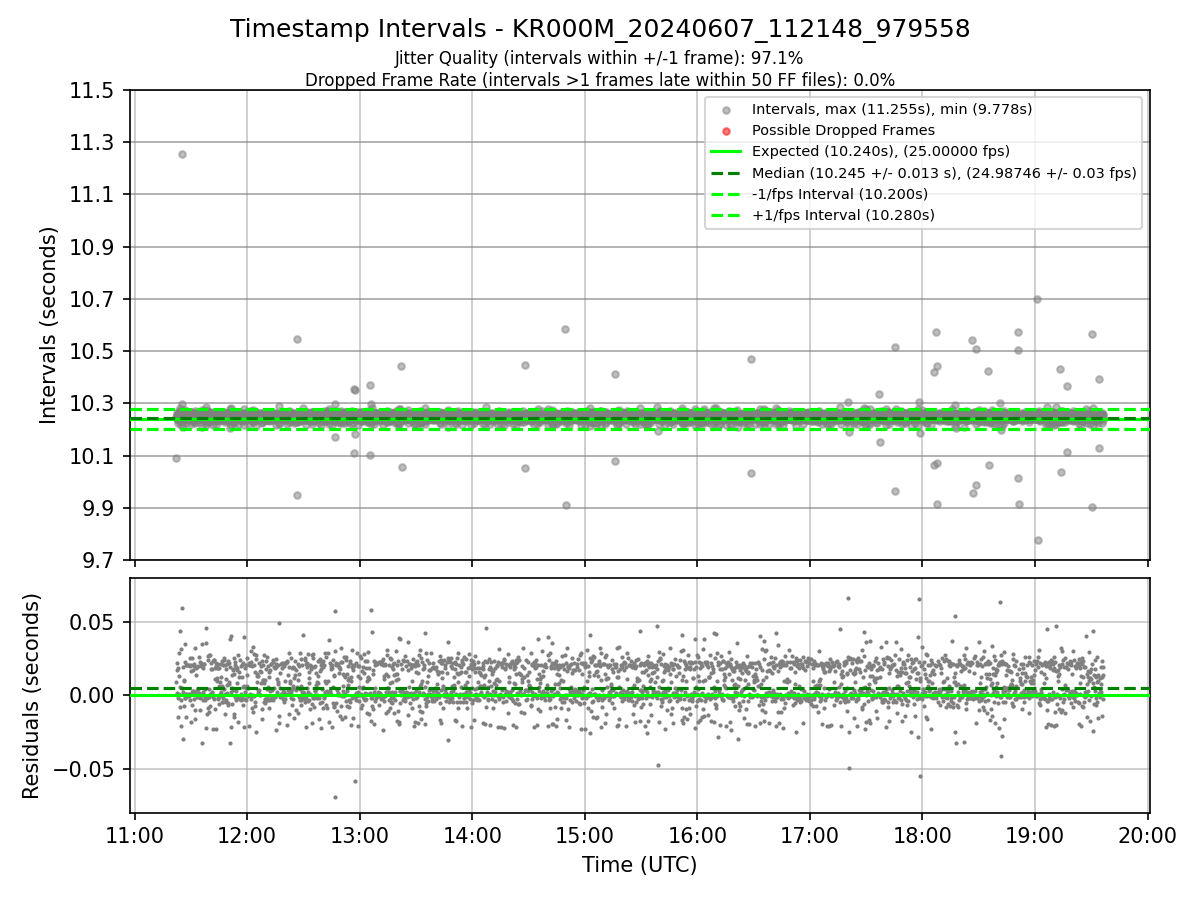The image size is (1200, 900).
Task: Click the legend entry 'Possible Dropped Frames'
Action: [843, 130]
